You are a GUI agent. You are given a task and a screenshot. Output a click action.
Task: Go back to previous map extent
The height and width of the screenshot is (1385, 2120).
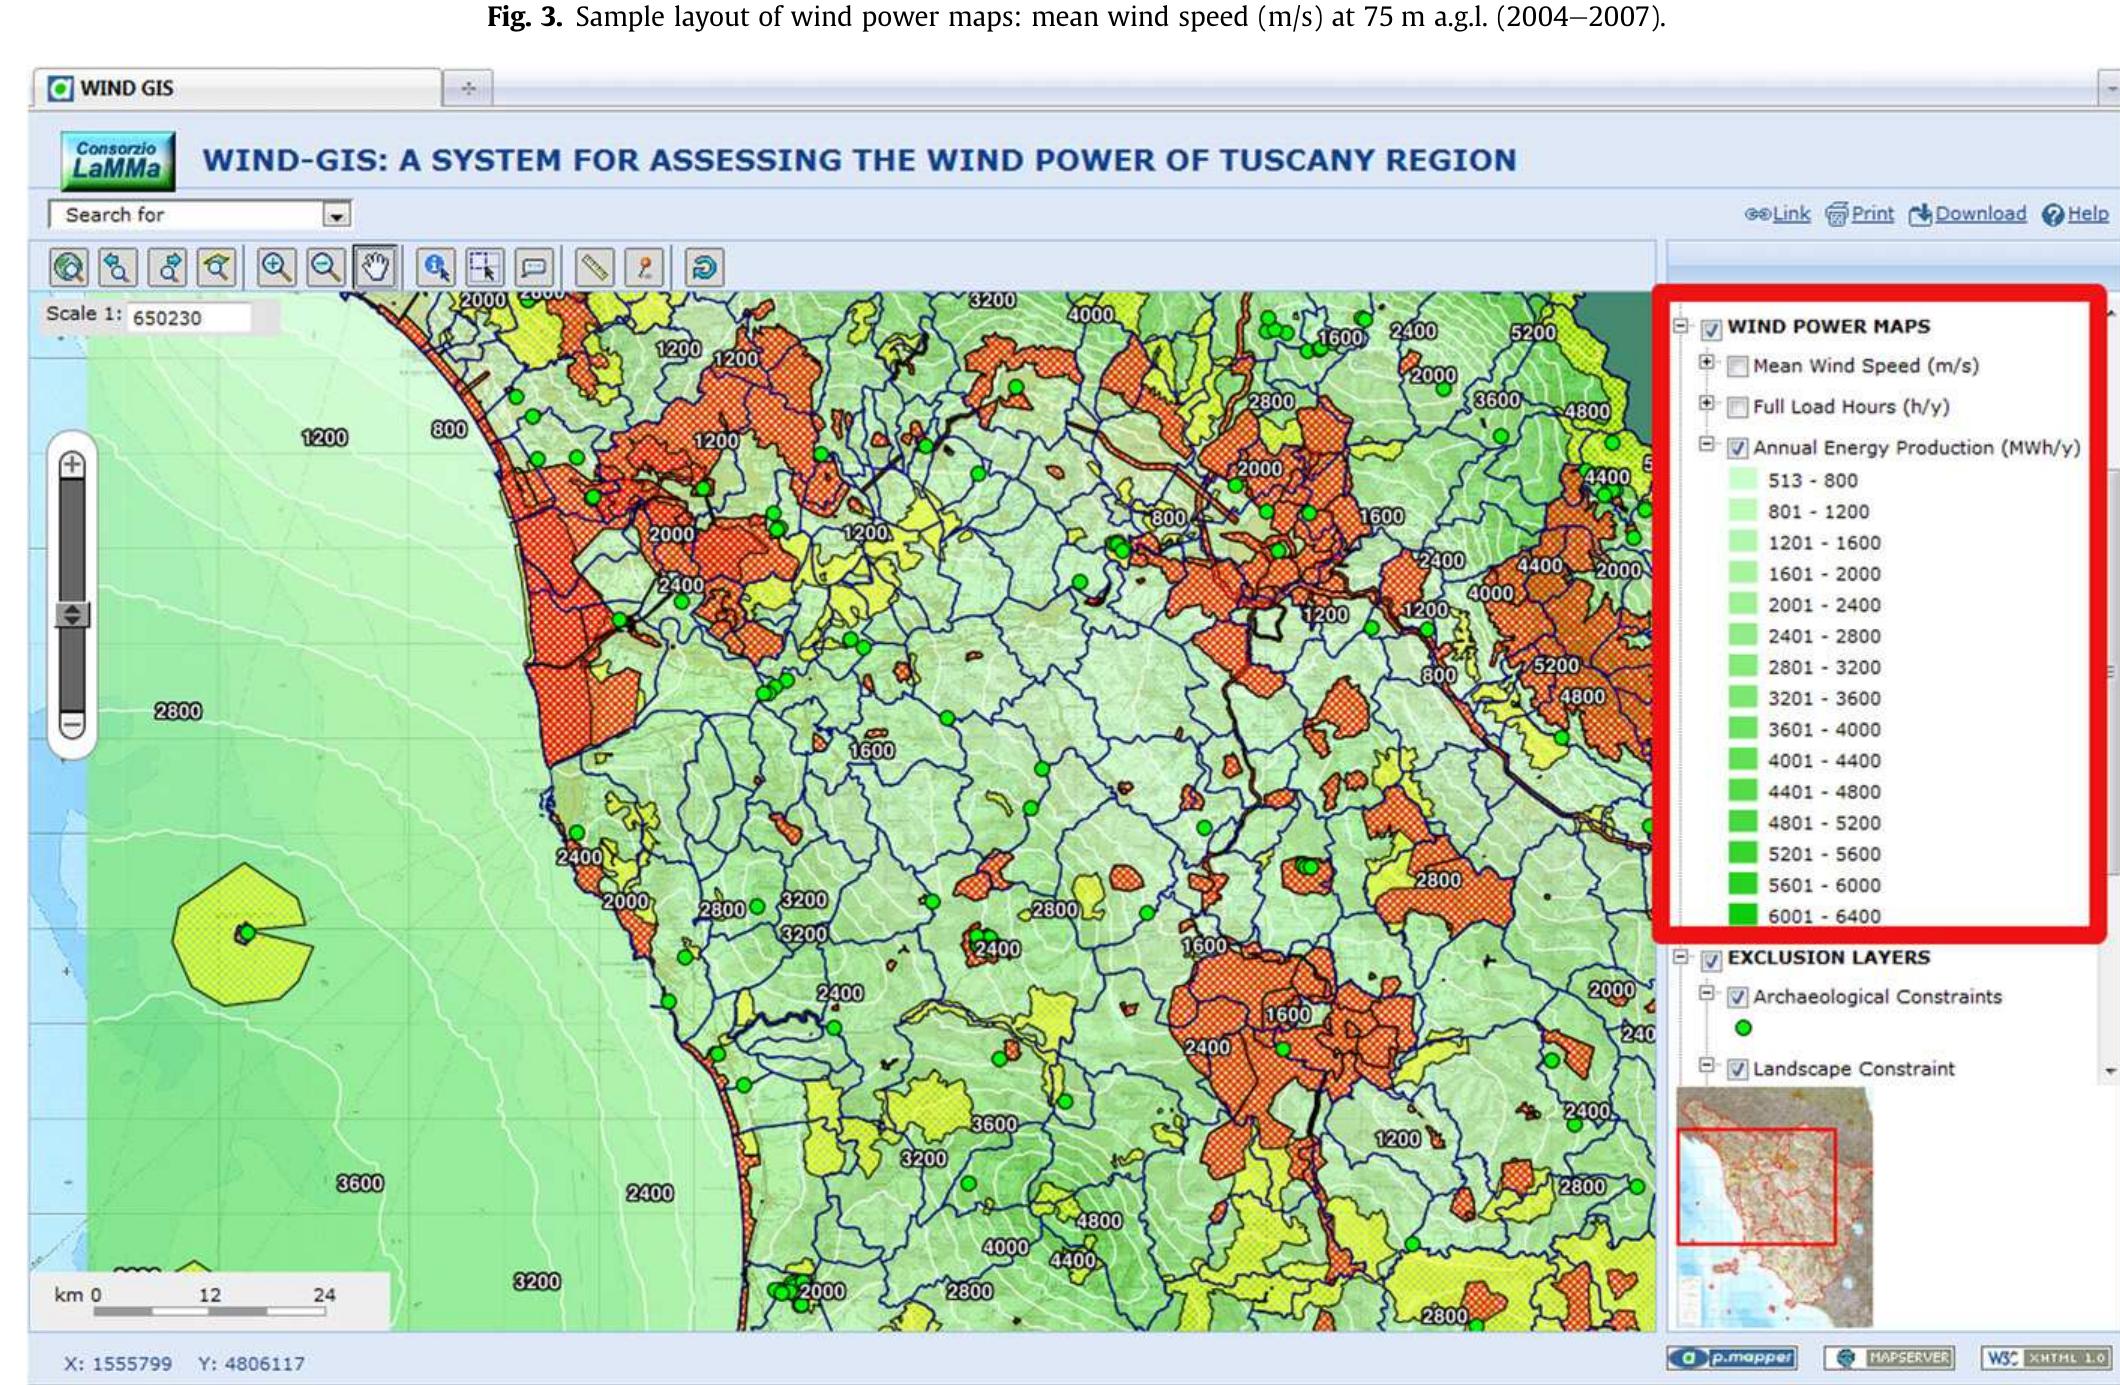[x=116, y=267]
